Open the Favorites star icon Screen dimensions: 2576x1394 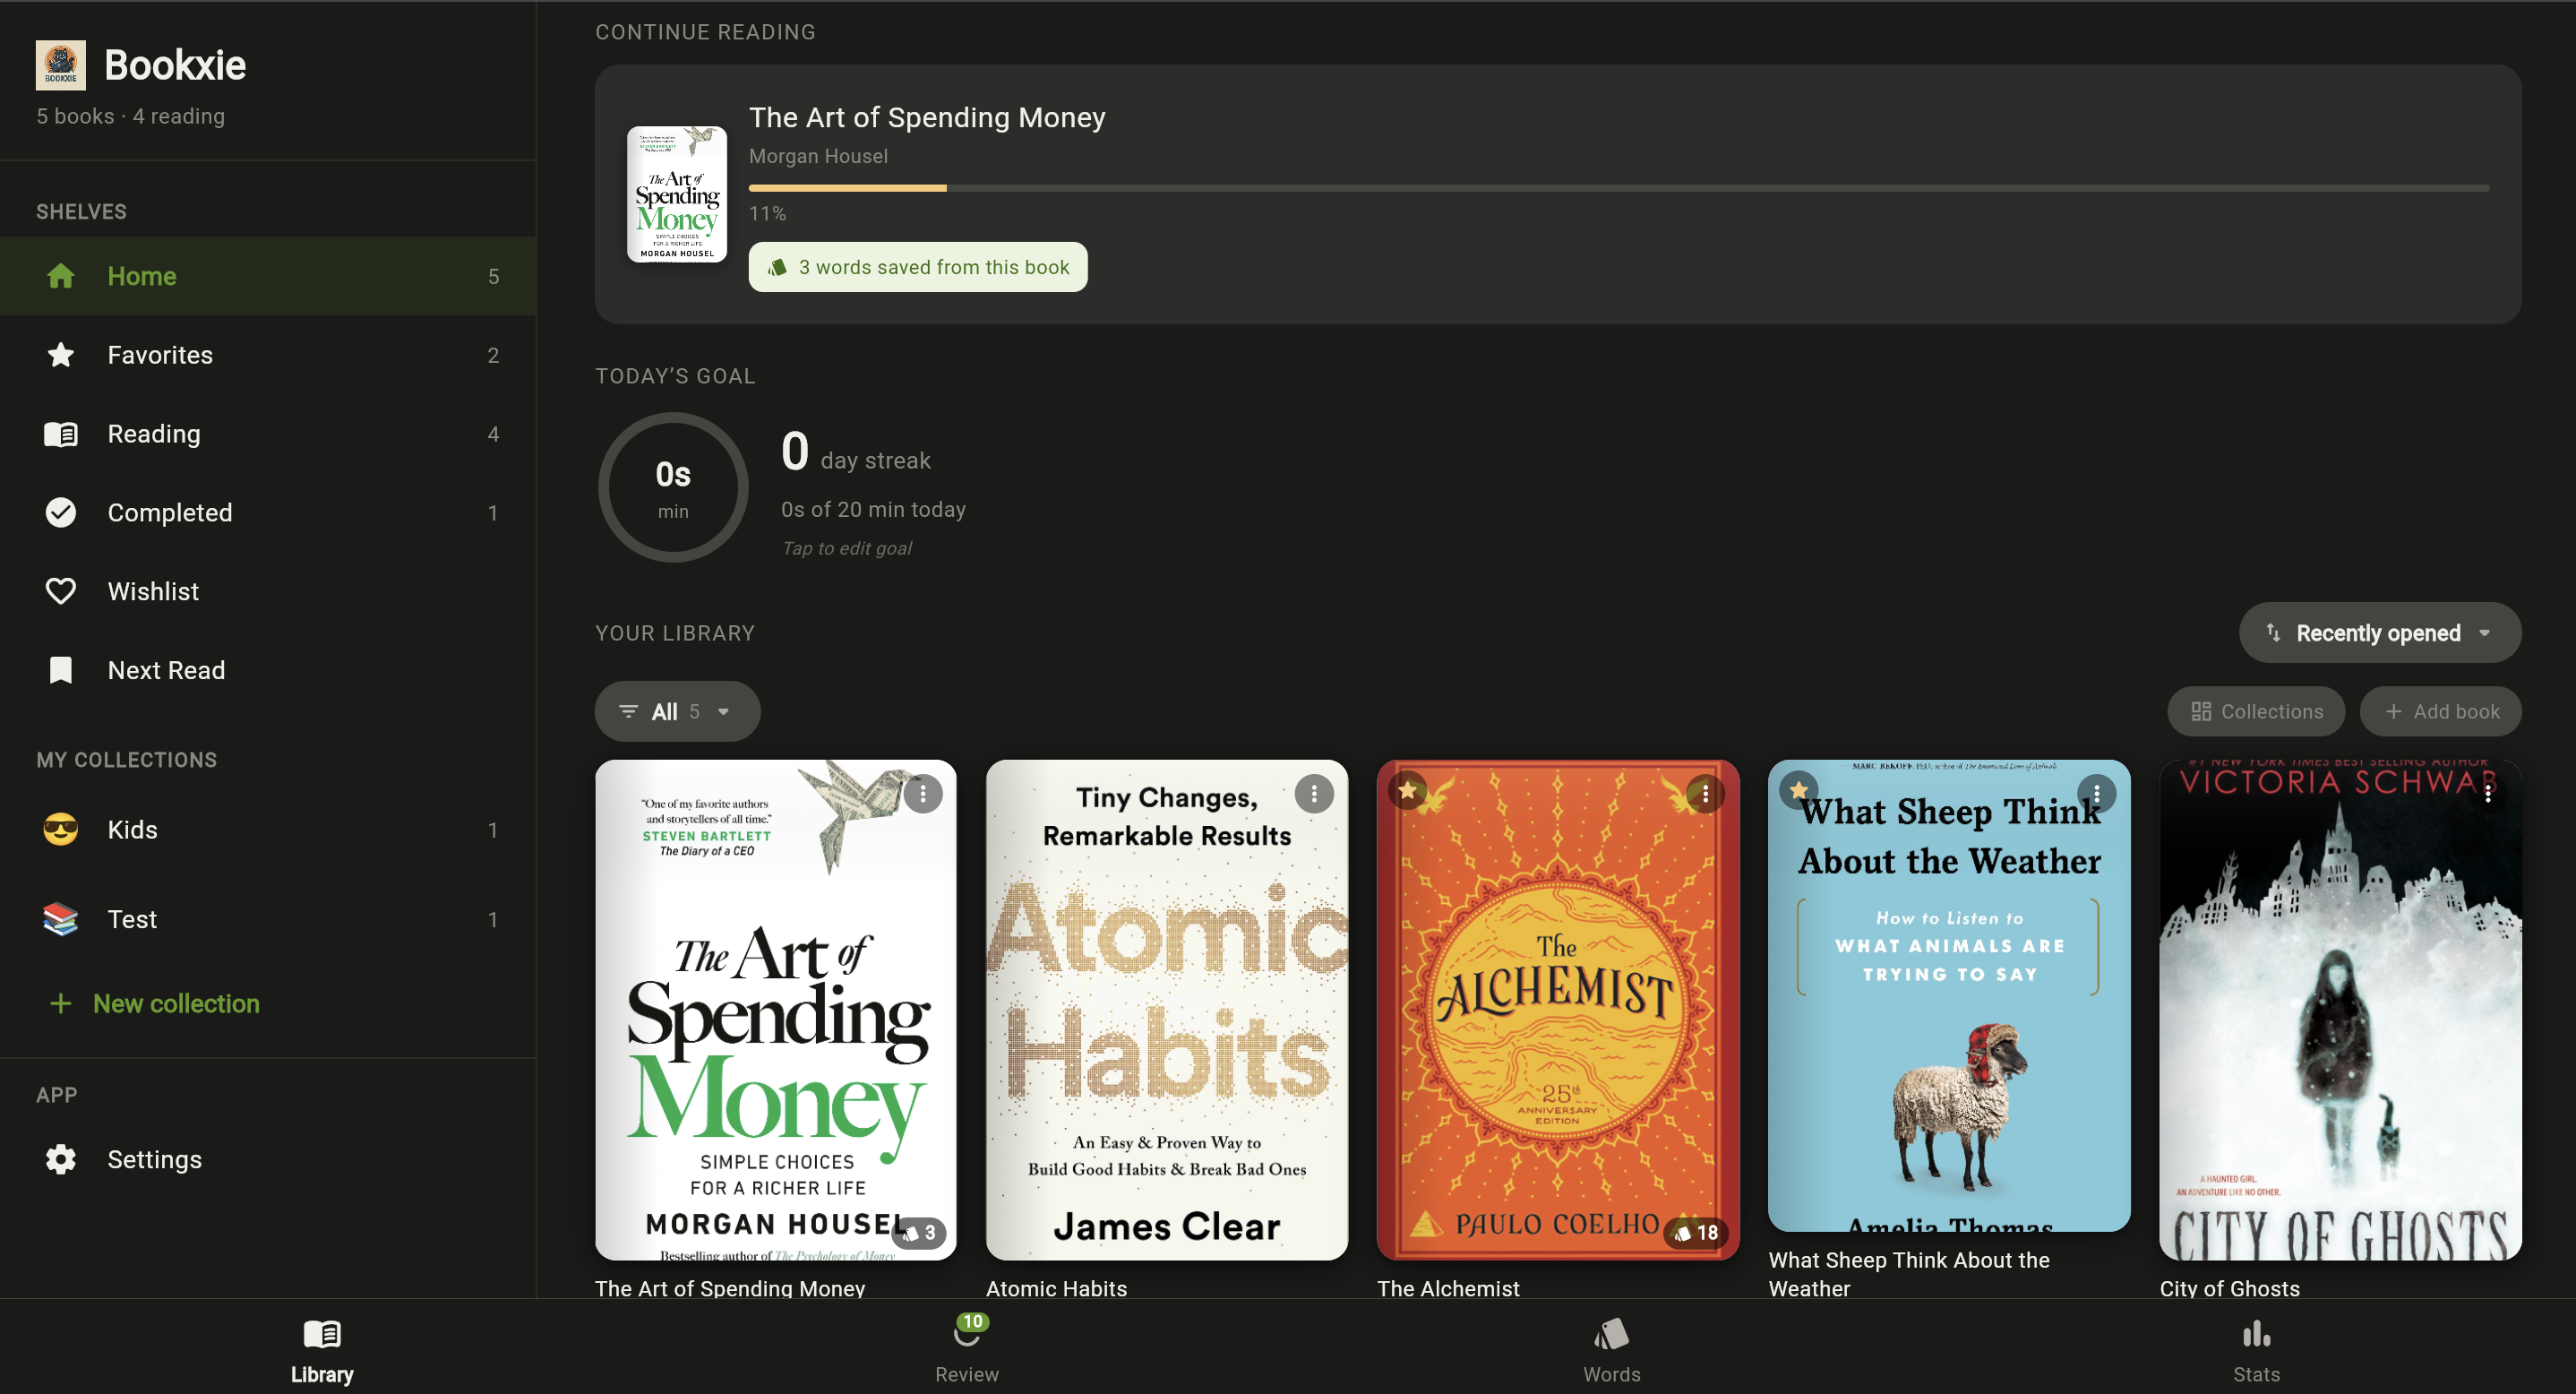coord(60,355)
